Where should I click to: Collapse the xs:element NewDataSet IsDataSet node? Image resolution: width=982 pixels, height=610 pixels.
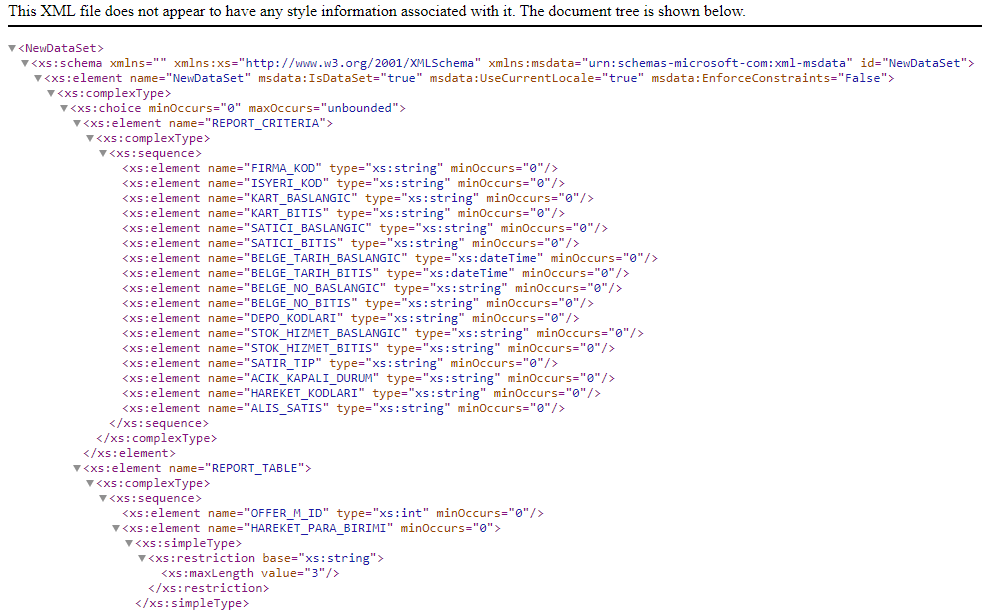(38, 78)
